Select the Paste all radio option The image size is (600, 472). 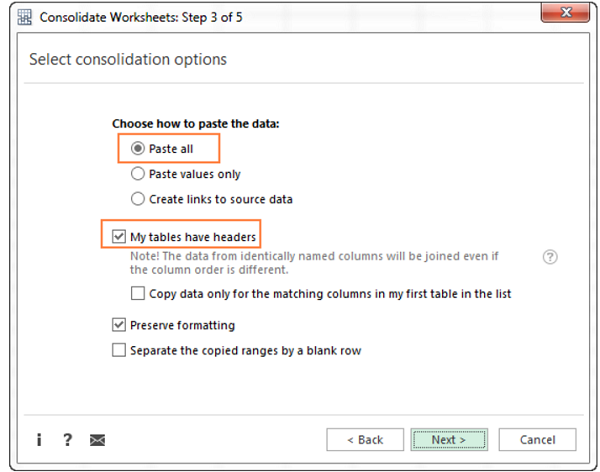click(x=138, y=149)
